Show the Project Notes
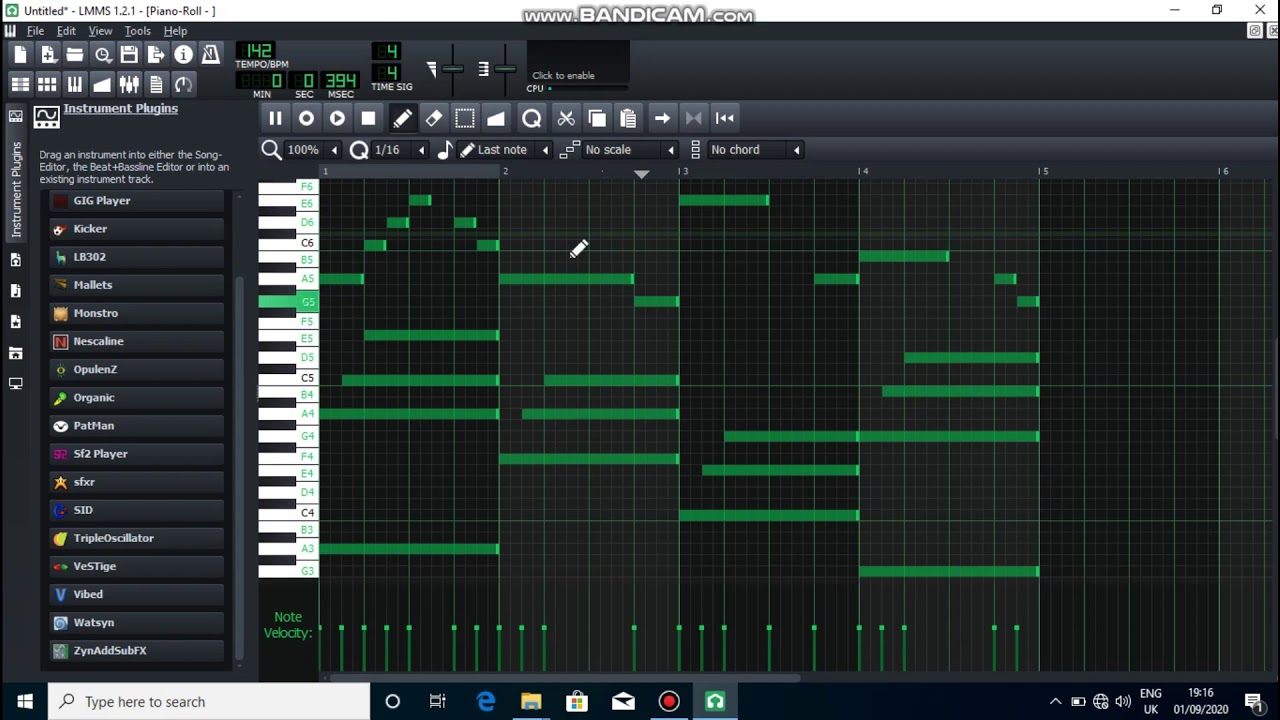1280x720 pixels. [156, 84]
